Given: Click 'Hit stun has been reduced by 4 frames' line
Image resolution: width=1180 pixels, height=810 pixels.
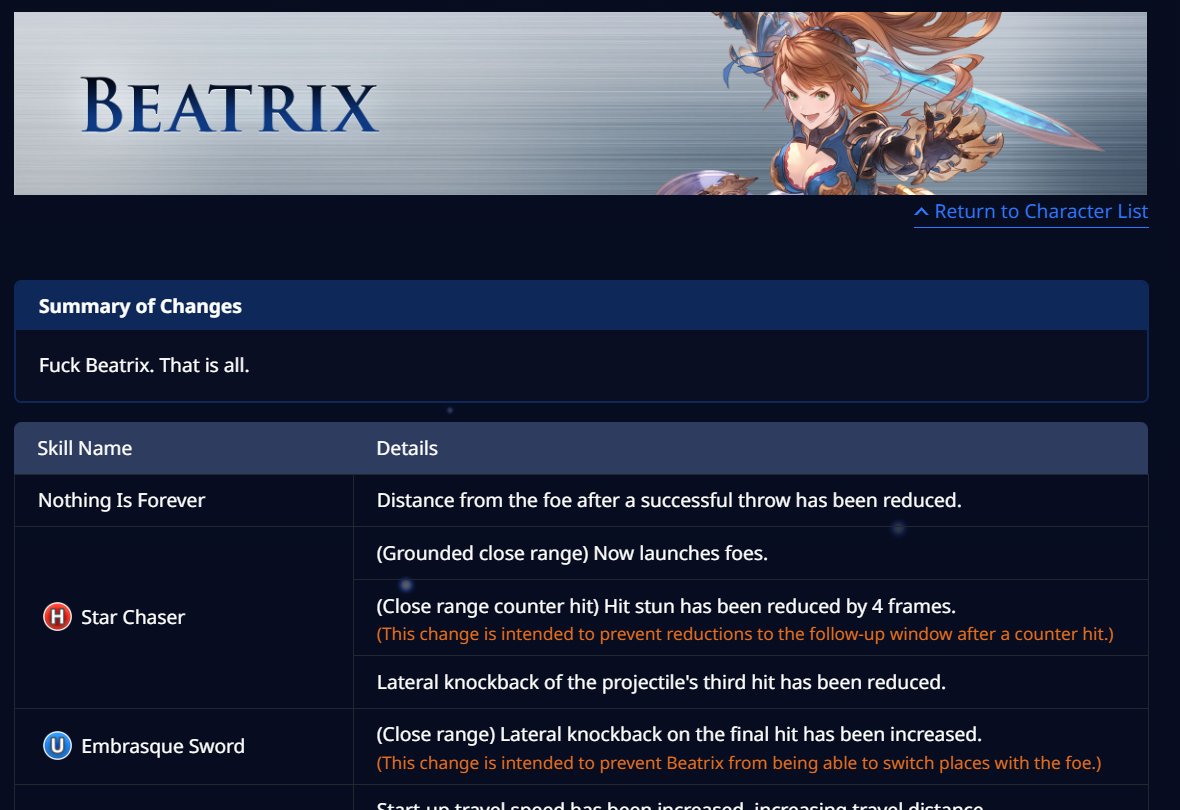Looking at the screenshot, I should [x=666, y=606].
